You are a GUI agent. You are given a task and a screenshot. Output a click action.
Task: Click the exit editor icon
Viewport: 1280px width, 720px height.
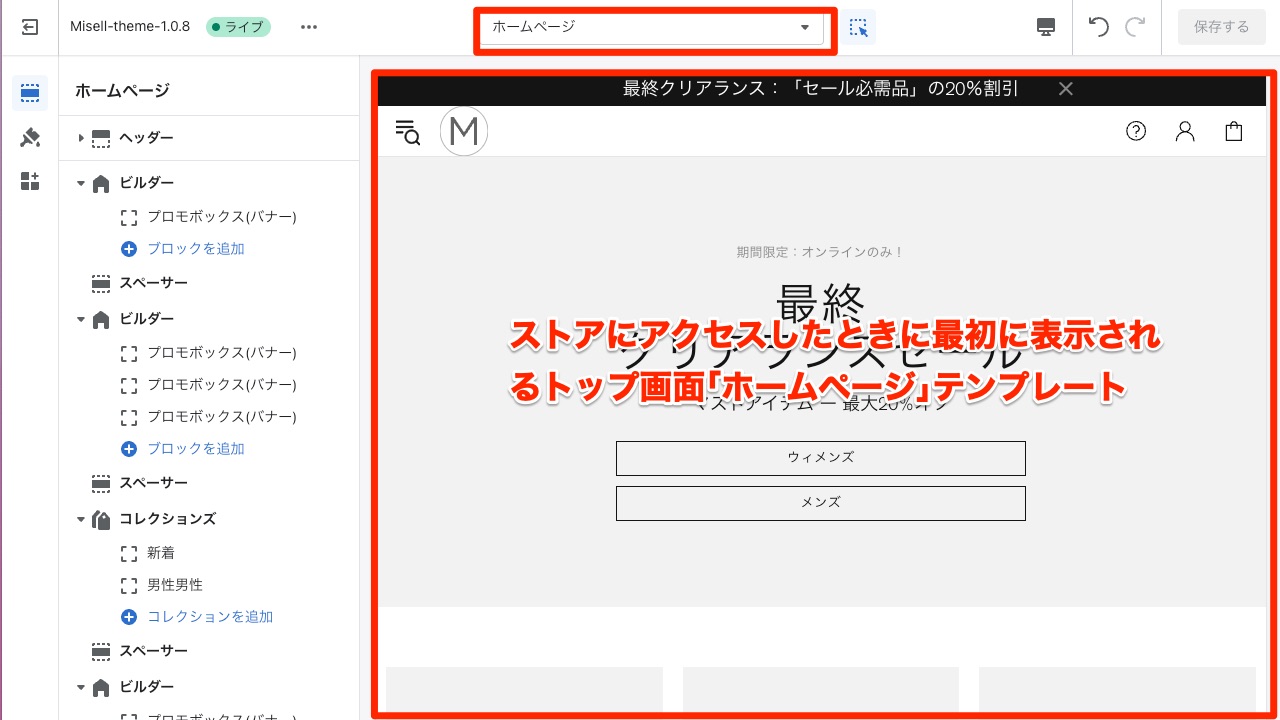pos(30,28)
